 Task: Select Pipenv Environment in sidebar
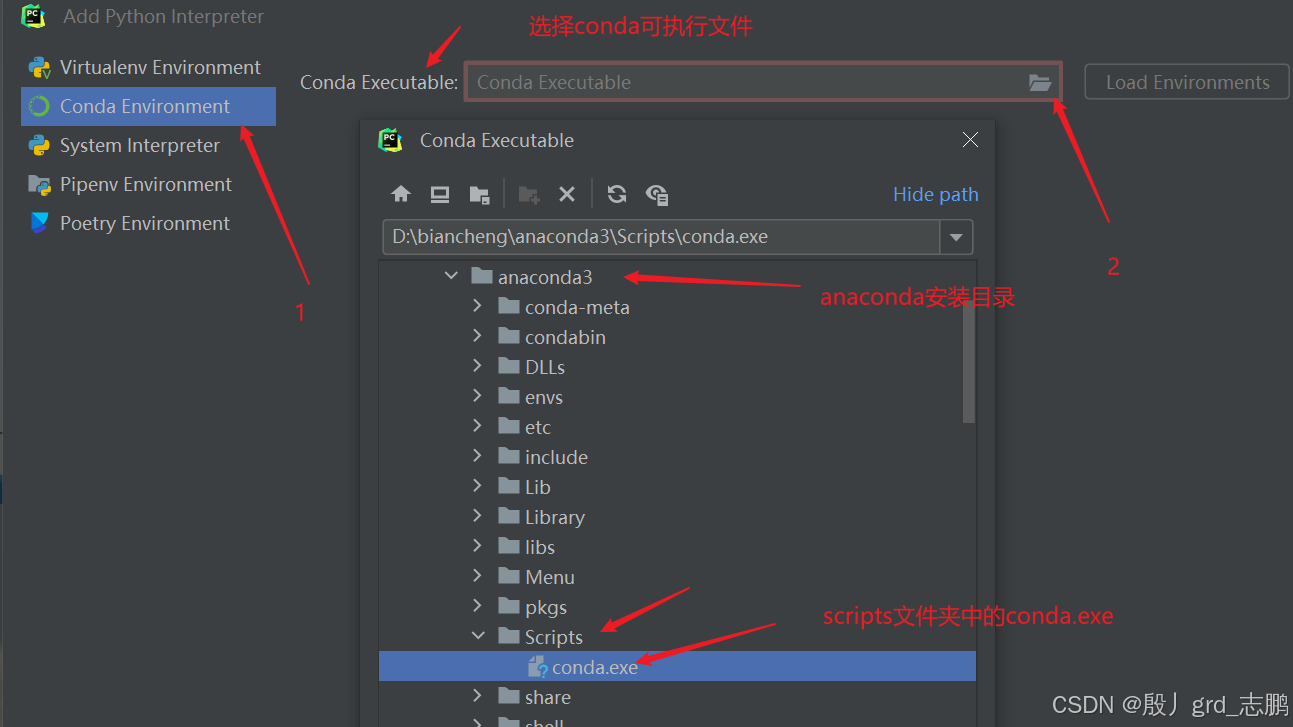(148, 184)
